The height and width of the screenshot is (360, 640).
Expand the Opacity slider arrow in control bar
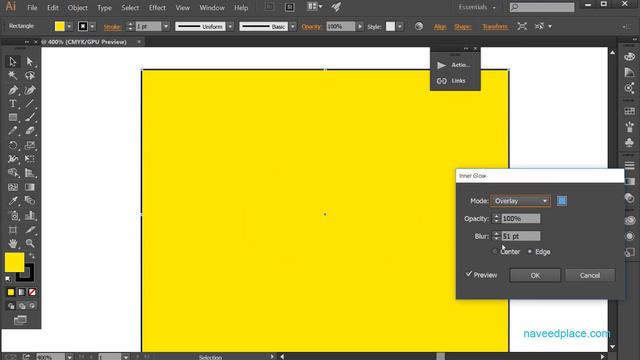click(360, 27)
